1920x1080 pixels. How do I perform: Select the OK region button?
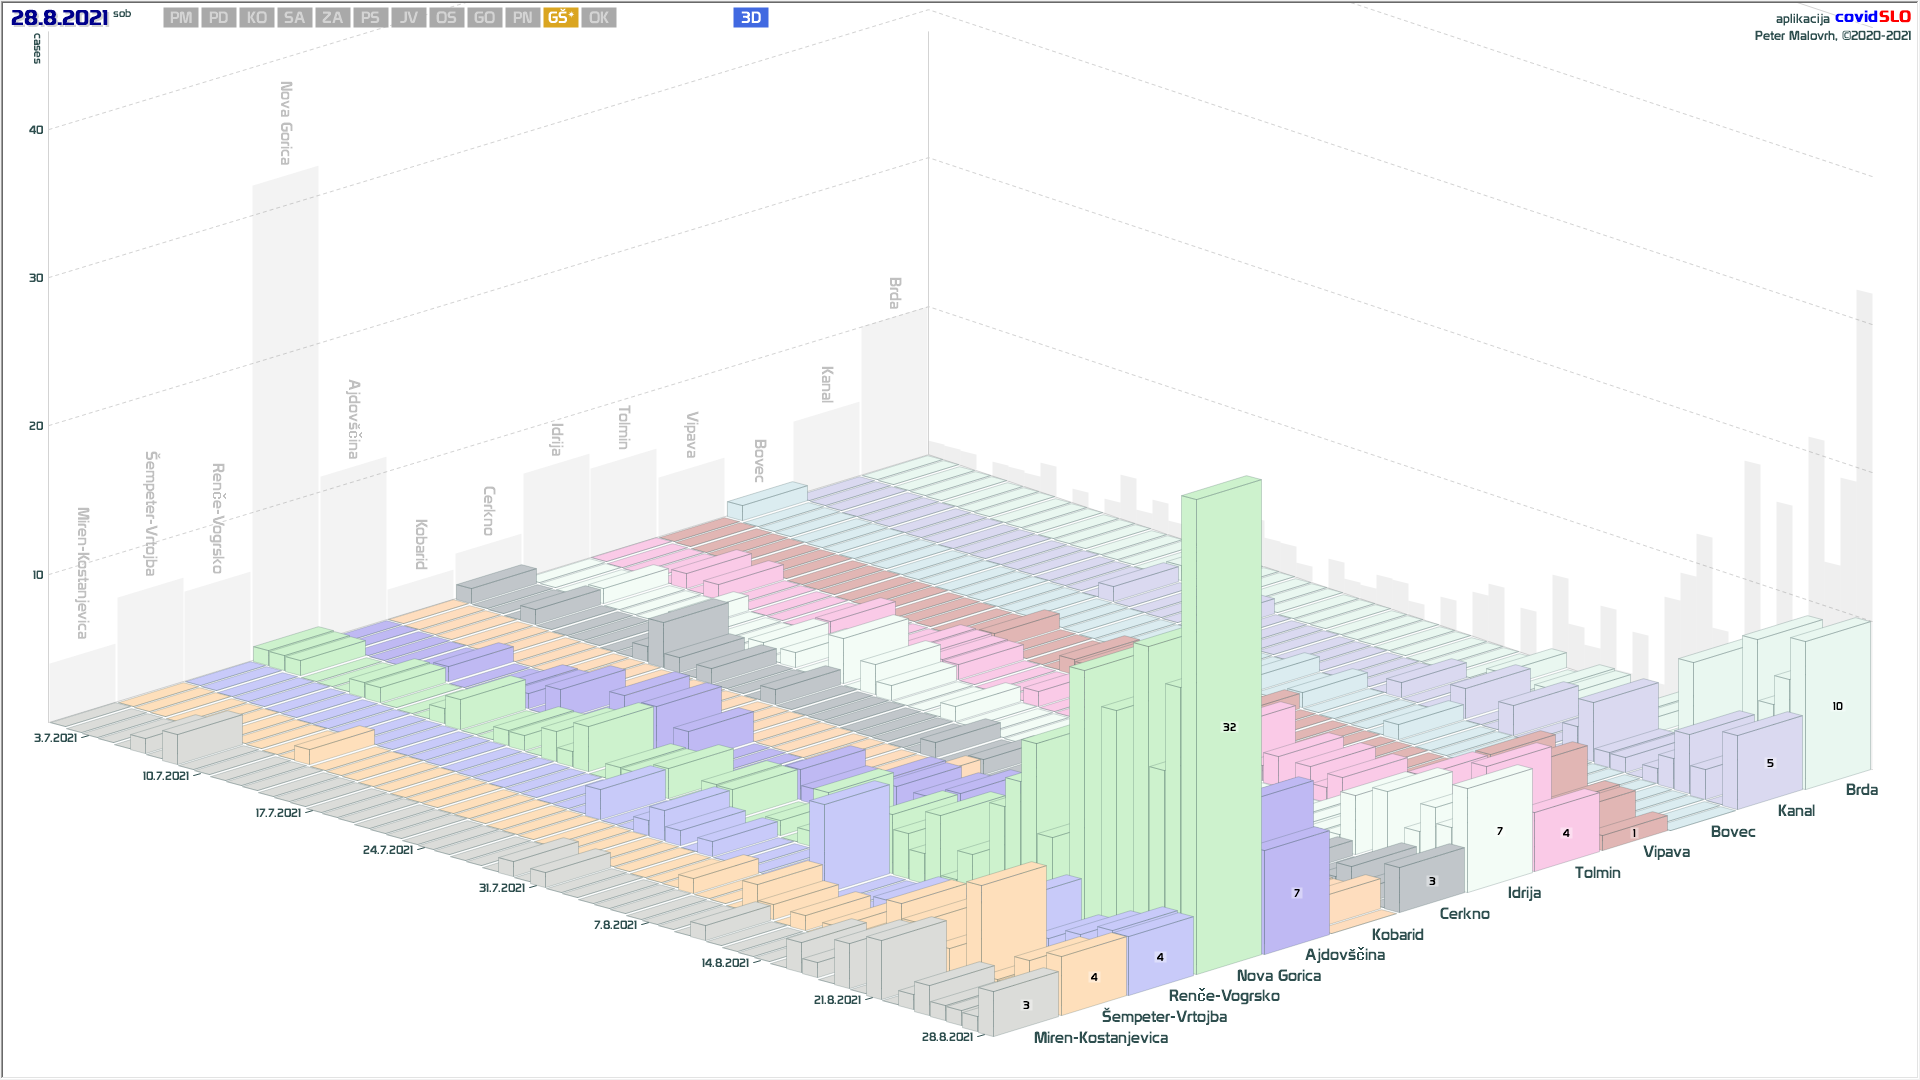(598, 18)
